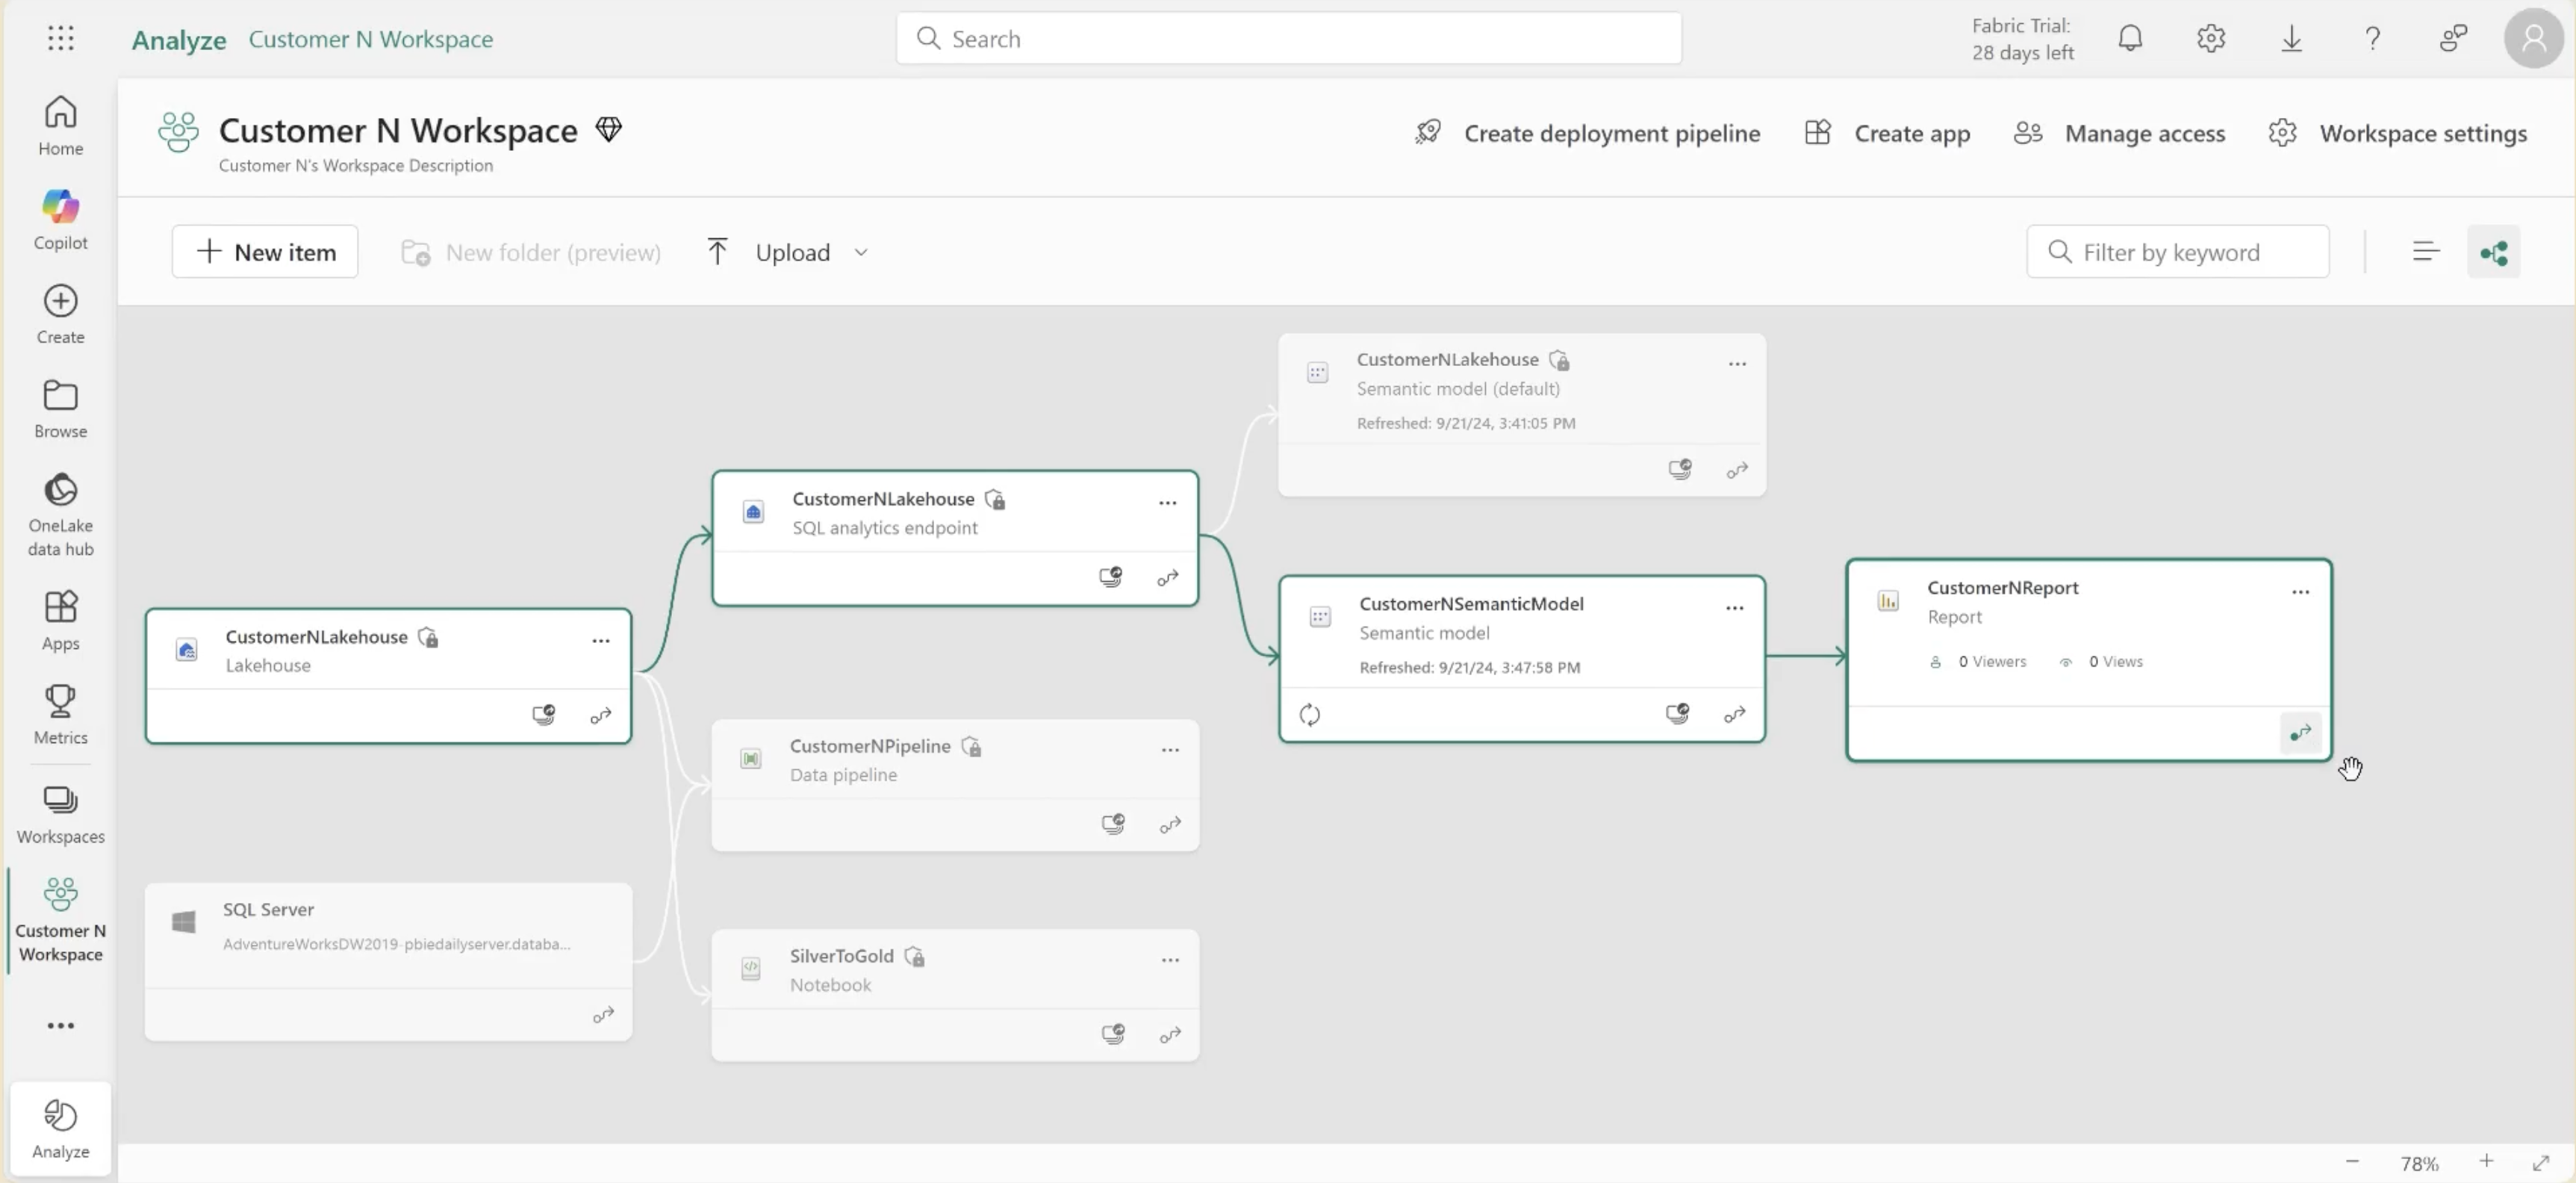Viewport: 2576px width, 1183px height.
Task: Open Apps in left sidebar
Action: [x=60, y=620]
